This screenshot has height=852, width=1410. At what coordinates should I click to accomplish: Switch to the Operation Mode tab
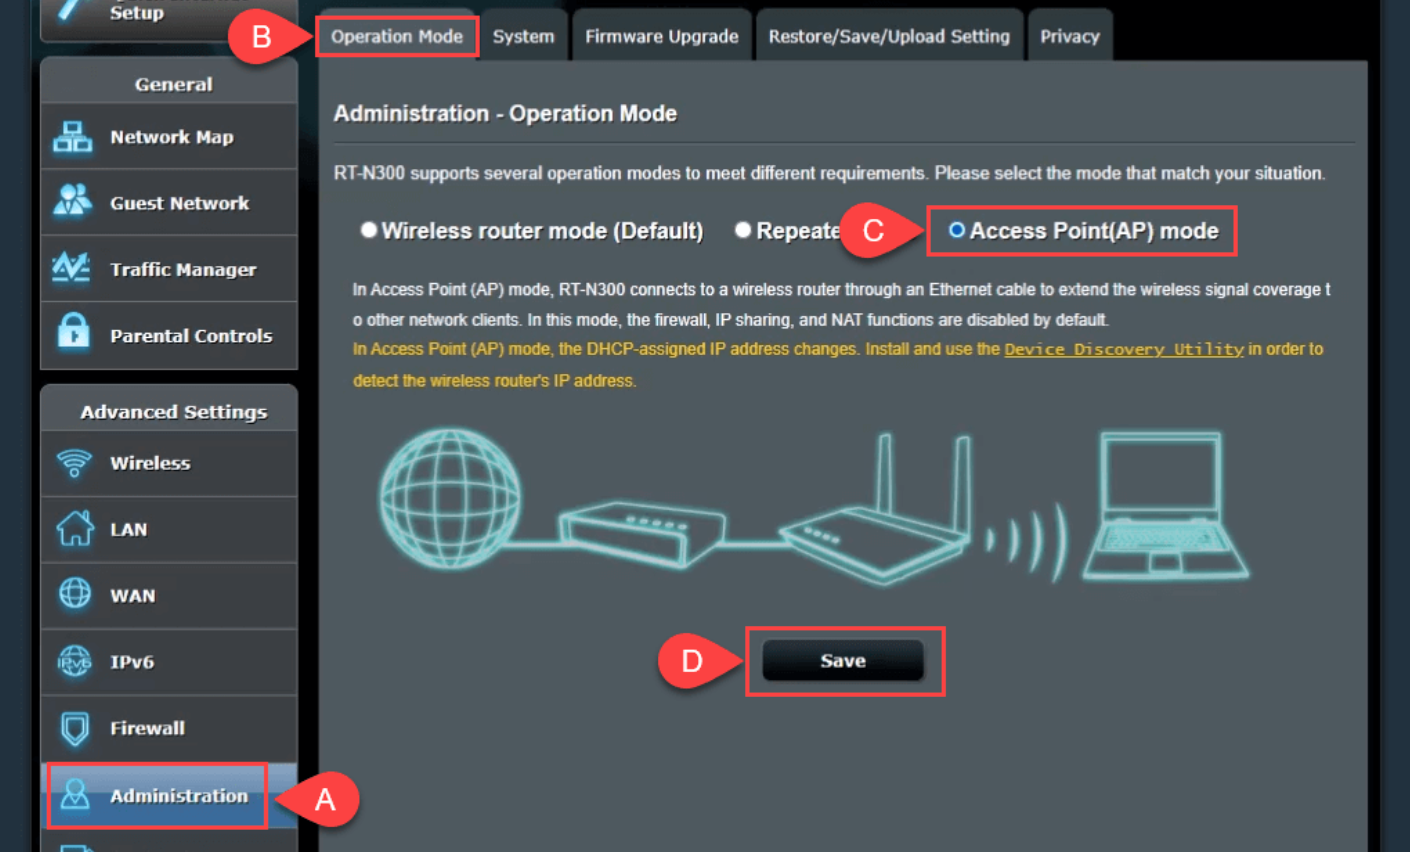tap(397, 36)
